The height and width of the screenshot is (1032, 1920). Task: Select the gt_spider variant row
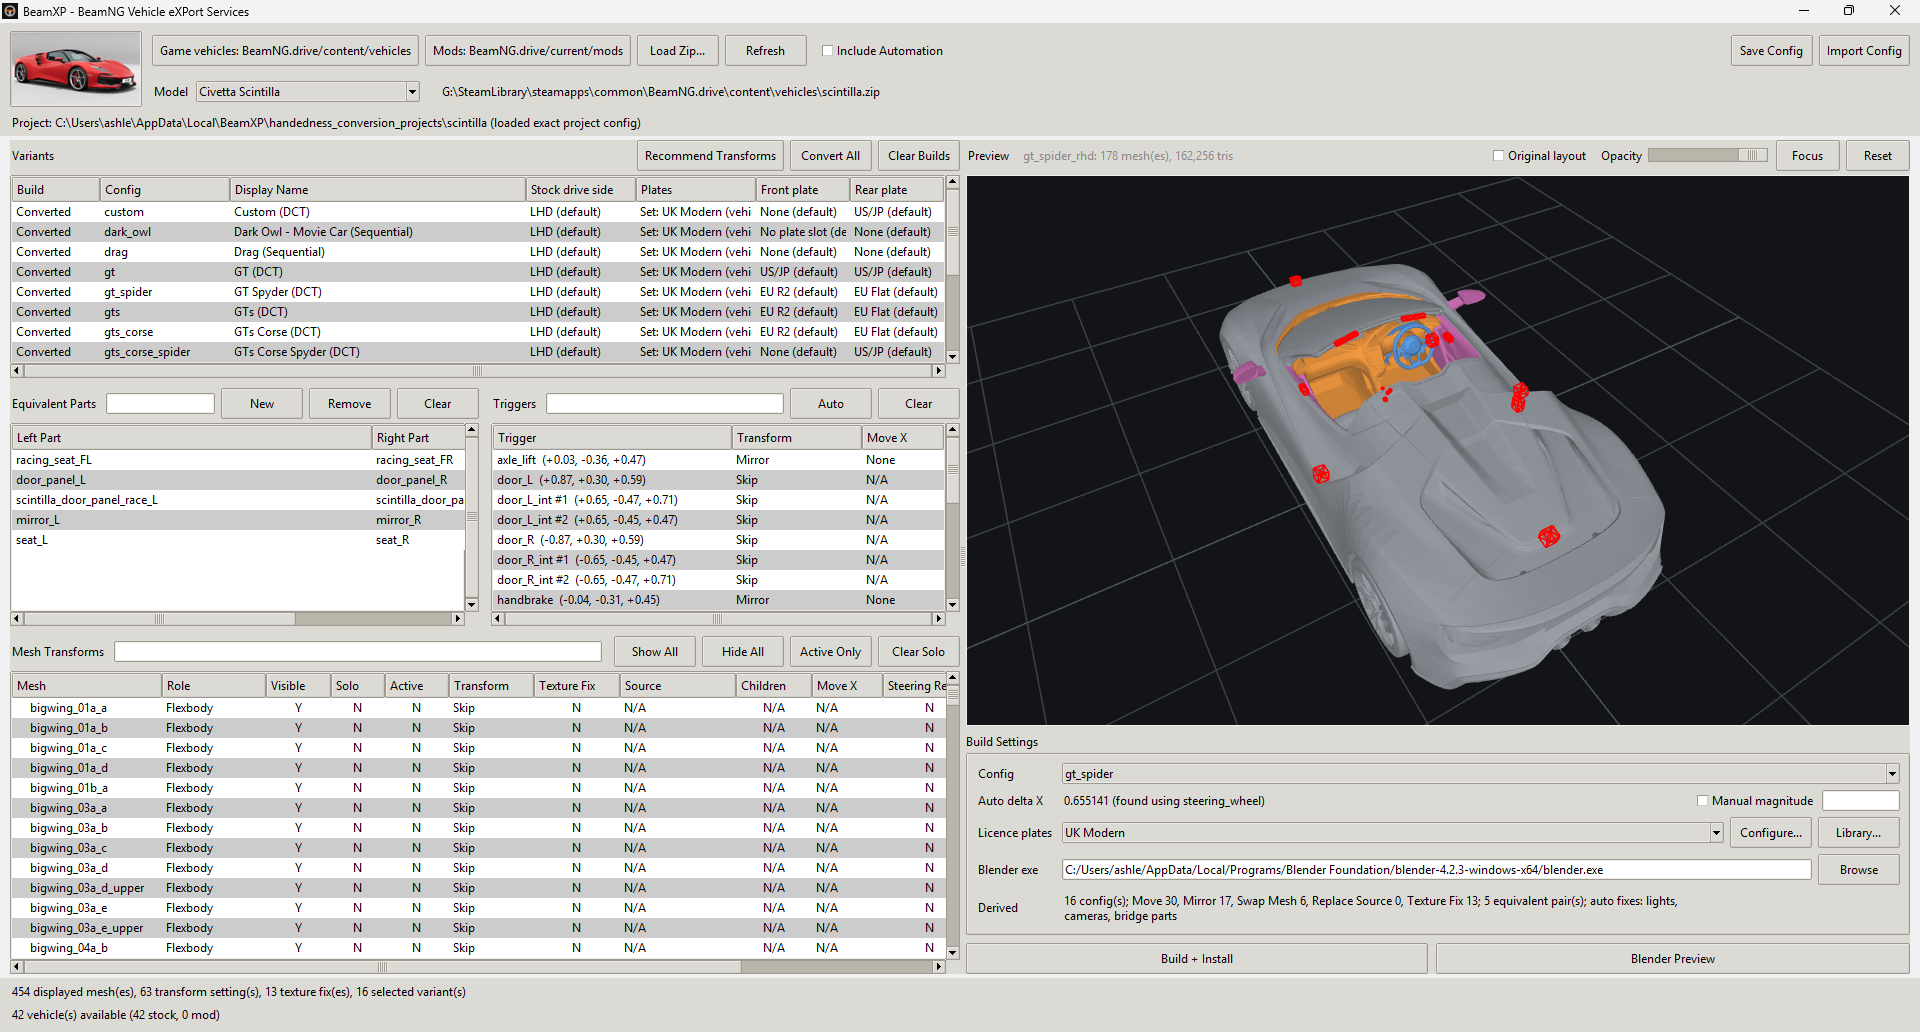[x=478, y=292]
